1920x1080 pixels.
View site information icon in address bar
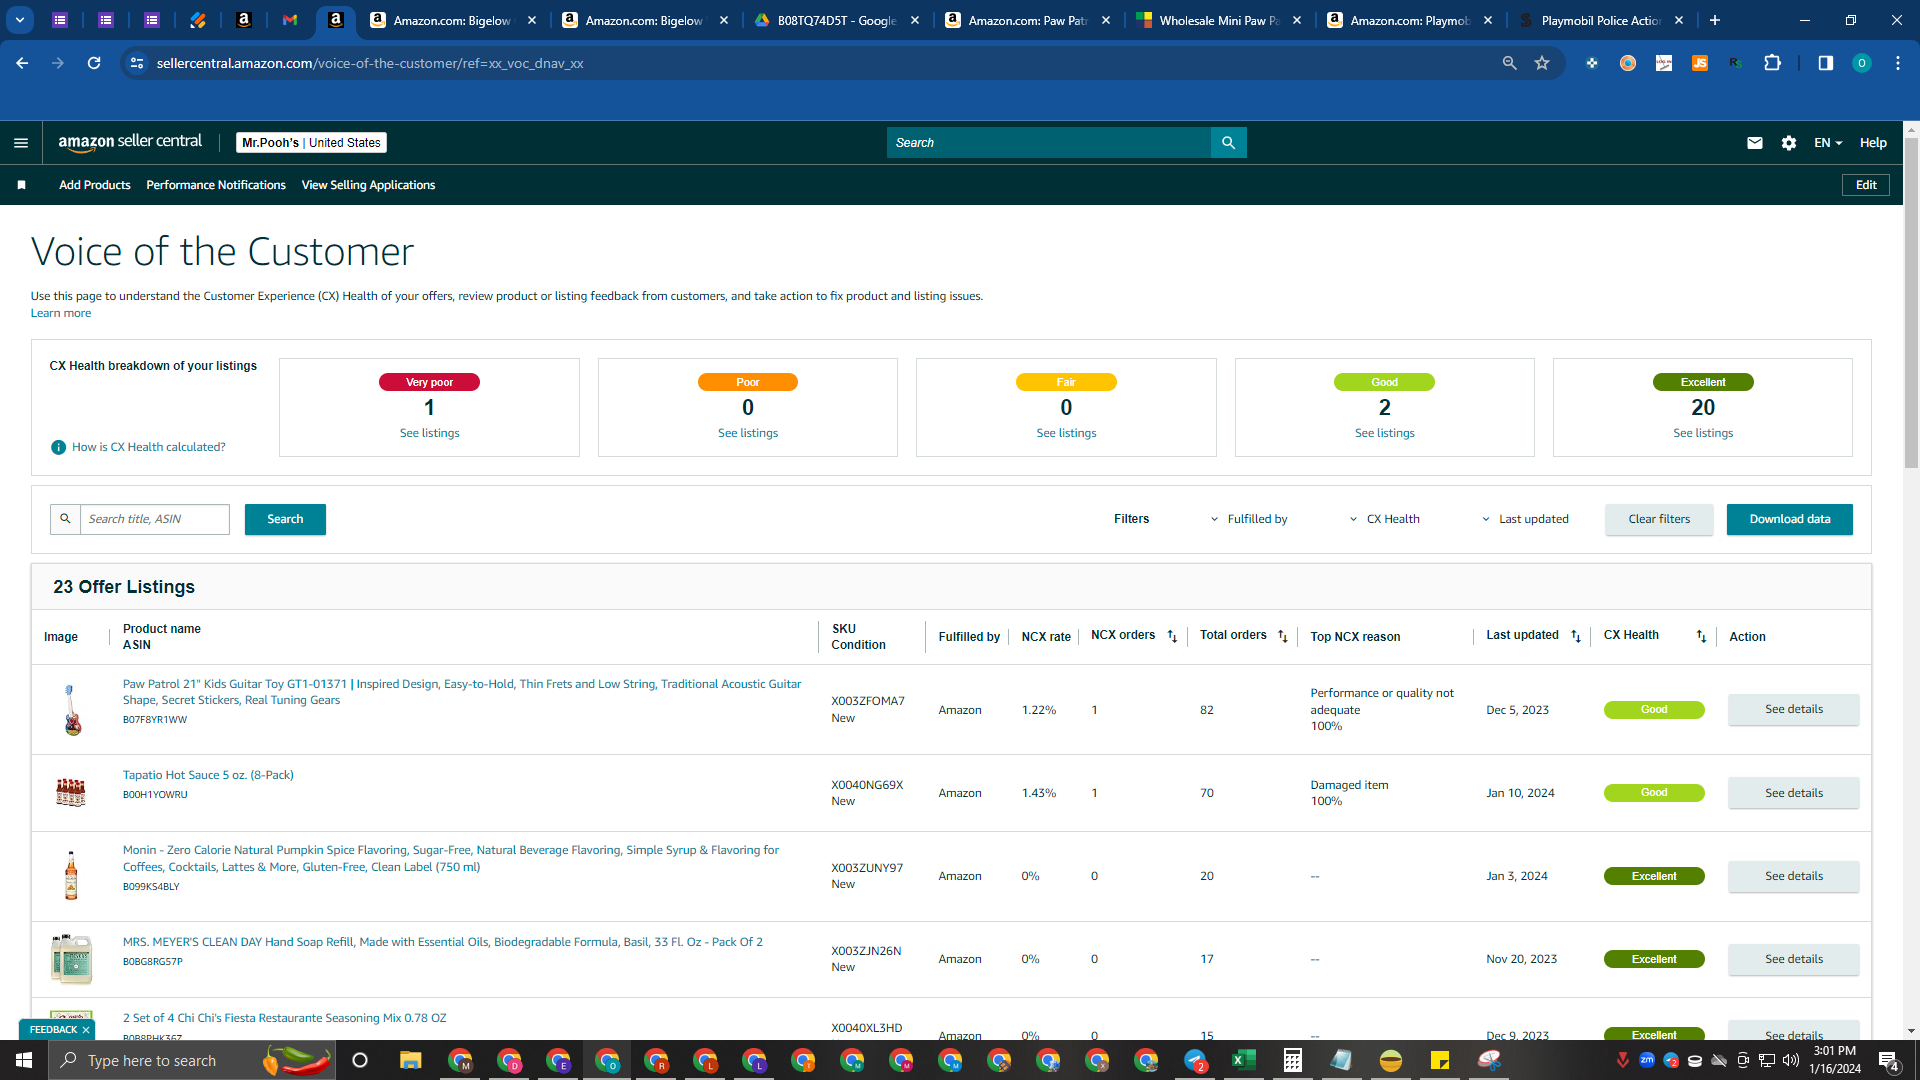click(137, 63)
